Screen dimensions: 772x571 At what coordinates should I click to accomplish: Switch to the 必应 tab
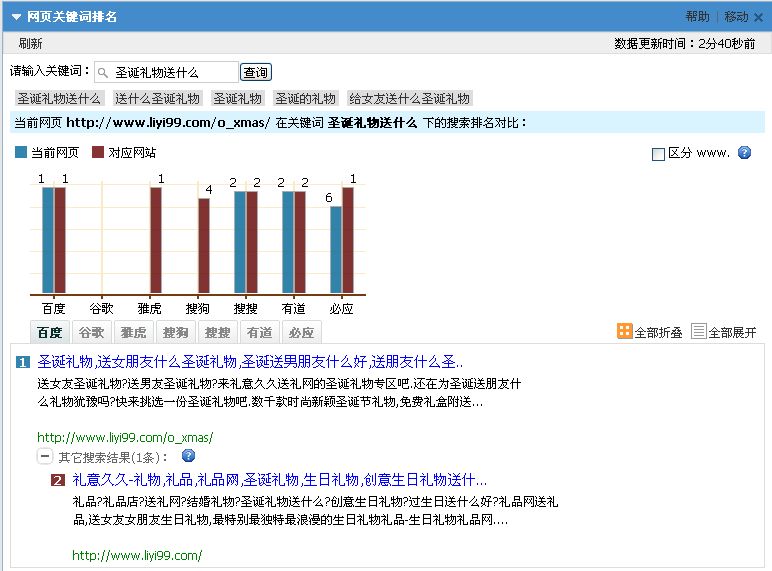click(x=301, y=332)
